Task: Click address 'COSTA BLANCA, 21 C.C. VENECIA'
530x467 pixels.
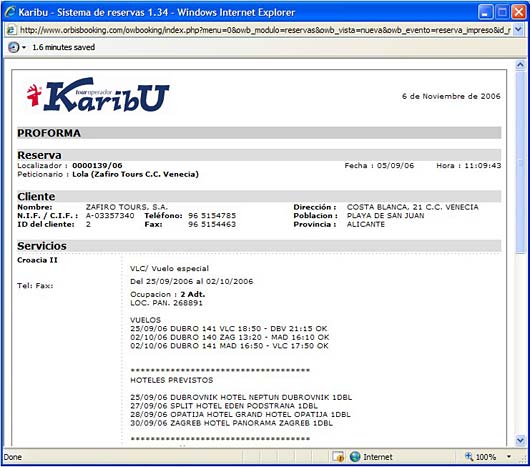Action: click(x=413, y=207)
